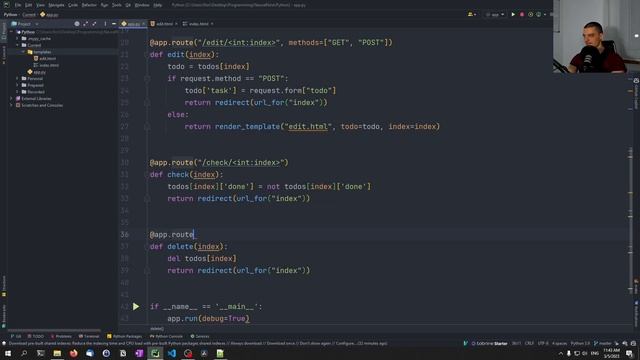Open File Explorer from the taskbar
The width and height of the screenshot is (640, 360).
click(57, 353)
